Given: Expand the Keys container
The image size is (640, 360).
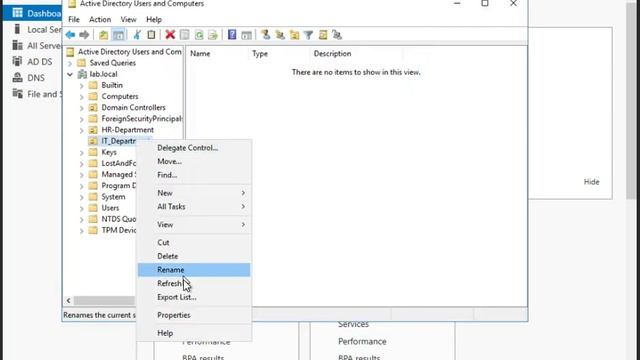Looking at the screenshot, I should coord(81,153).
